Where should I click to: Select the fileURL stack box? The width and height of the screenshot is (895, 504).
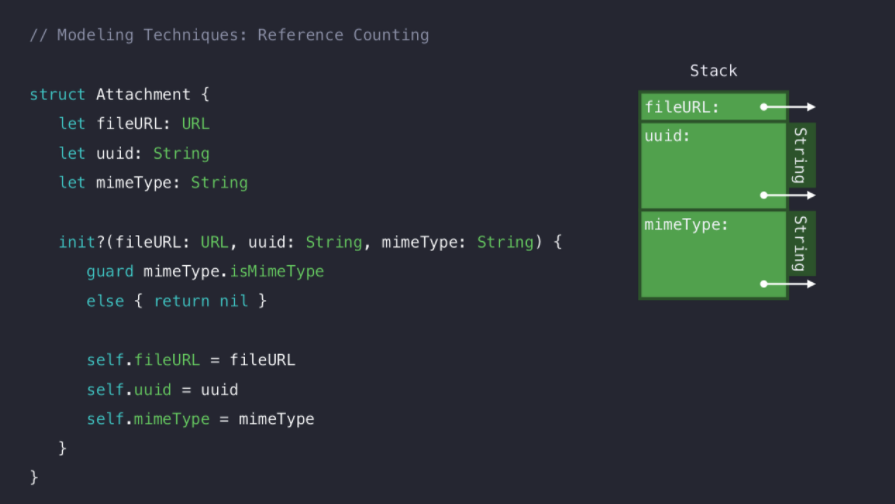click(713, 107)
